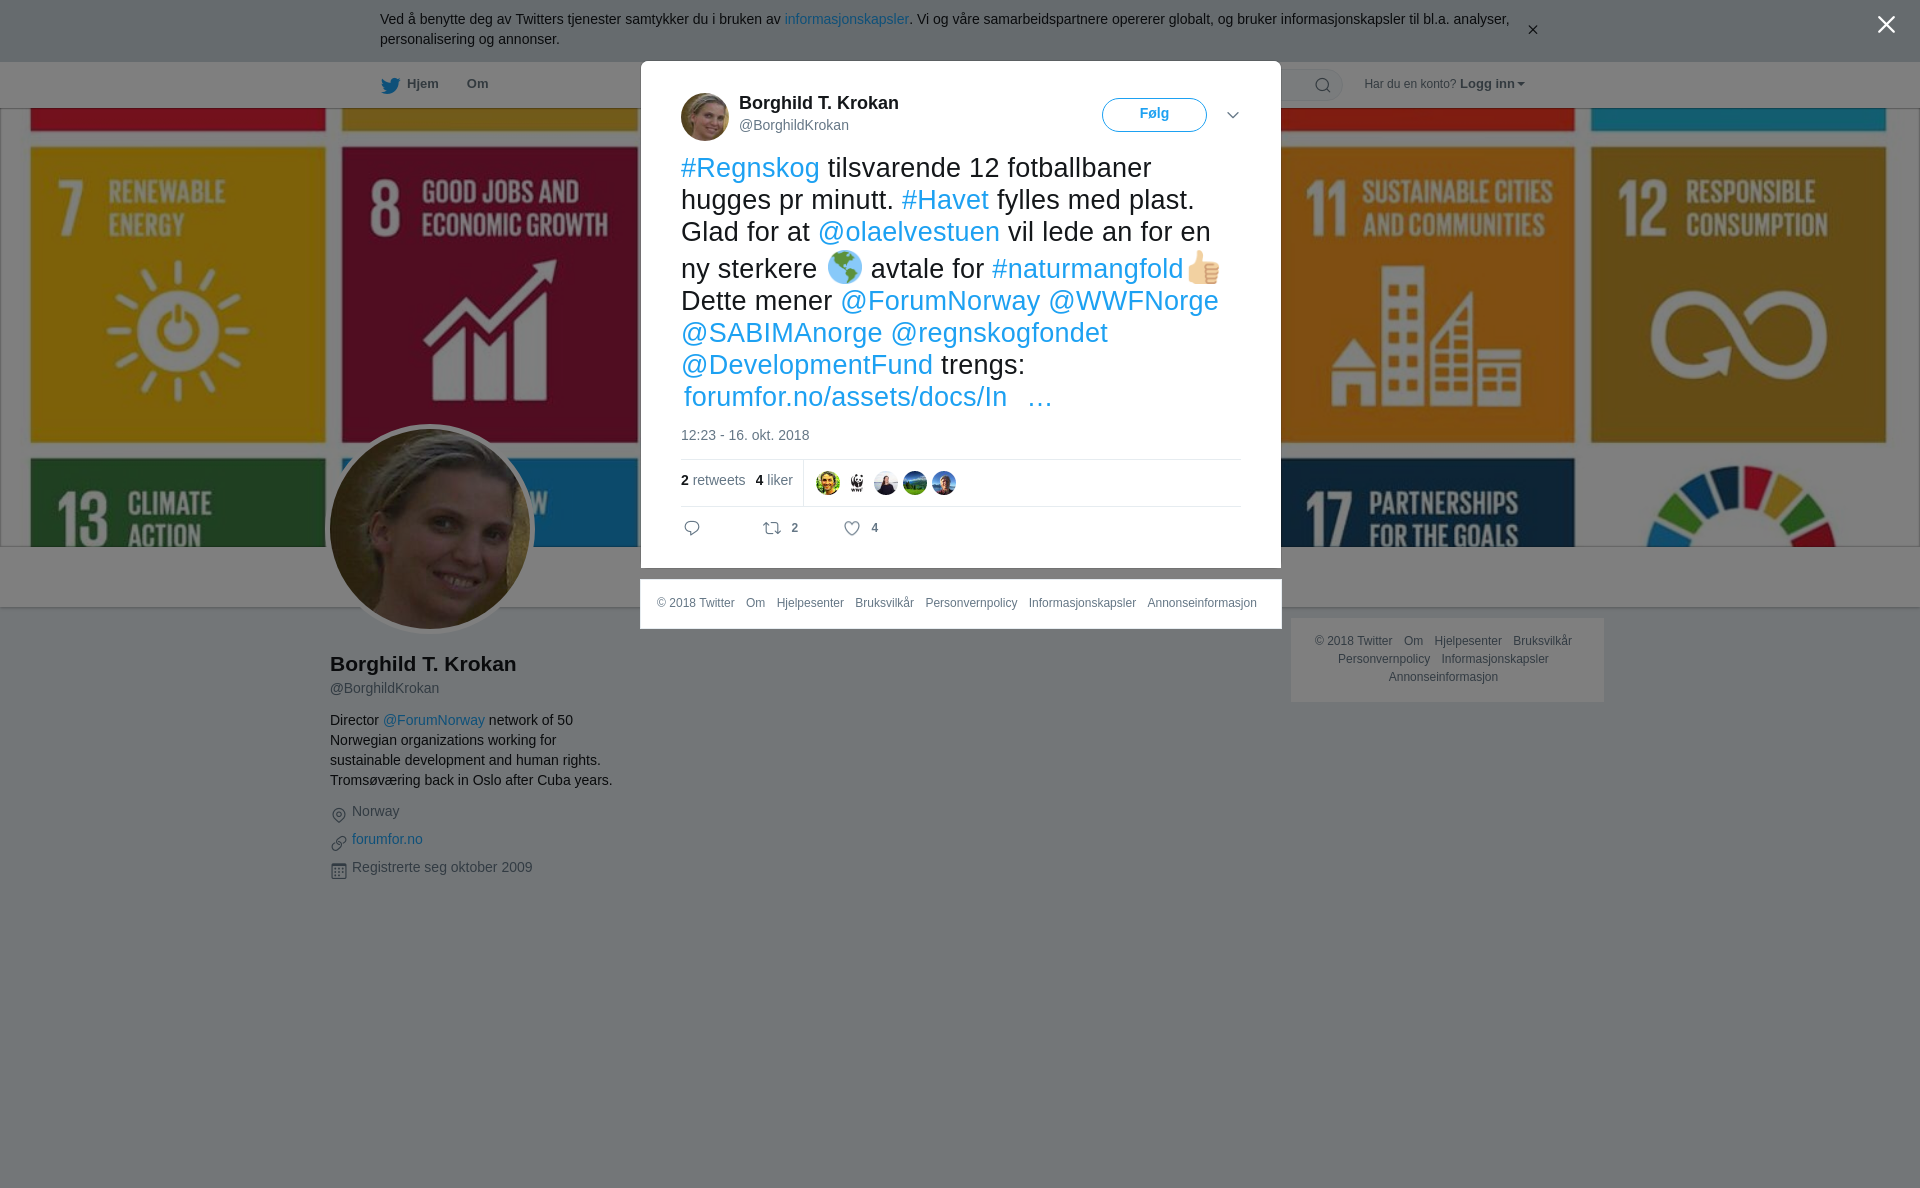
Task: View the 2 retweets count
Action: pos(713,480)
